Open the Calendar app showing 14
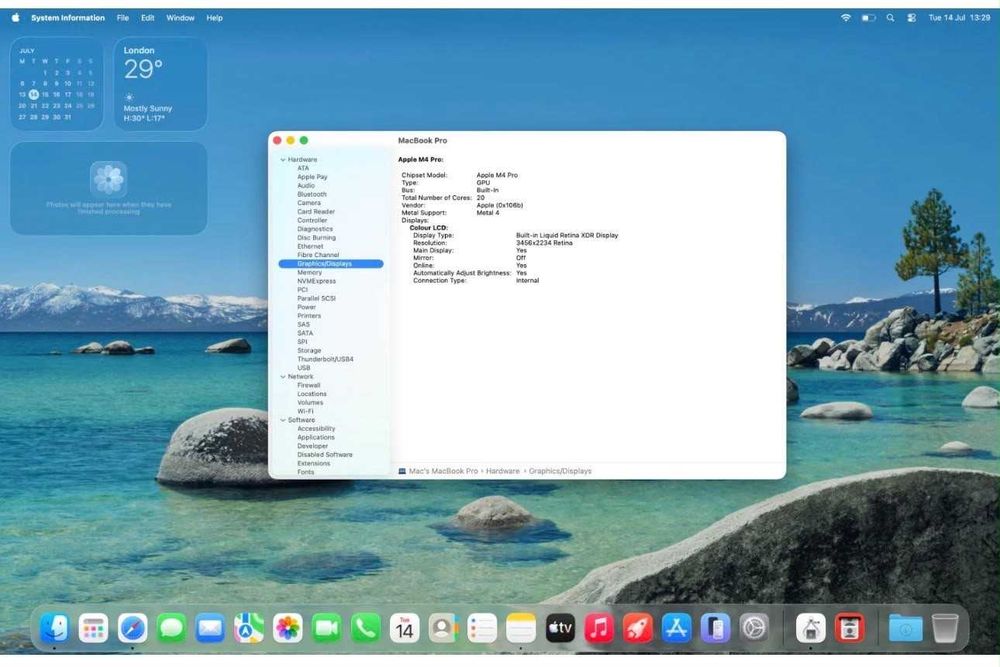1000x667 pixels. coord(404,628)
